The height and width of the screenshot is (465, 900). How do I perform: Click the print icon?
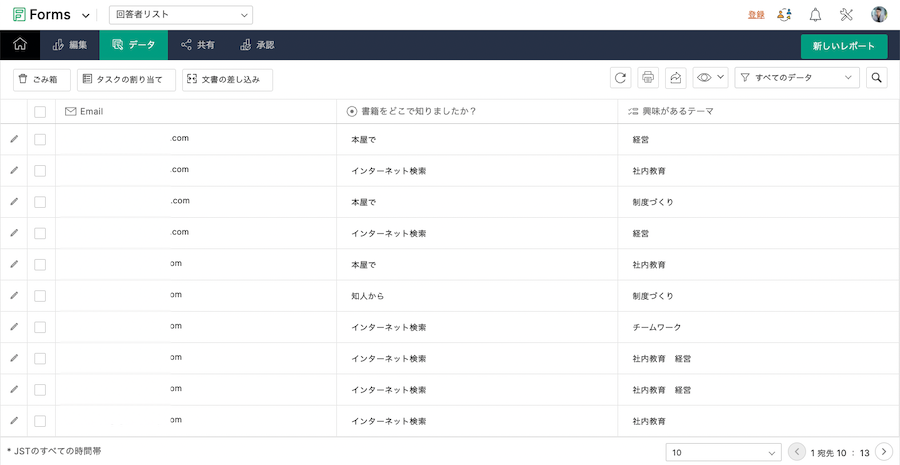pos(648,78)
